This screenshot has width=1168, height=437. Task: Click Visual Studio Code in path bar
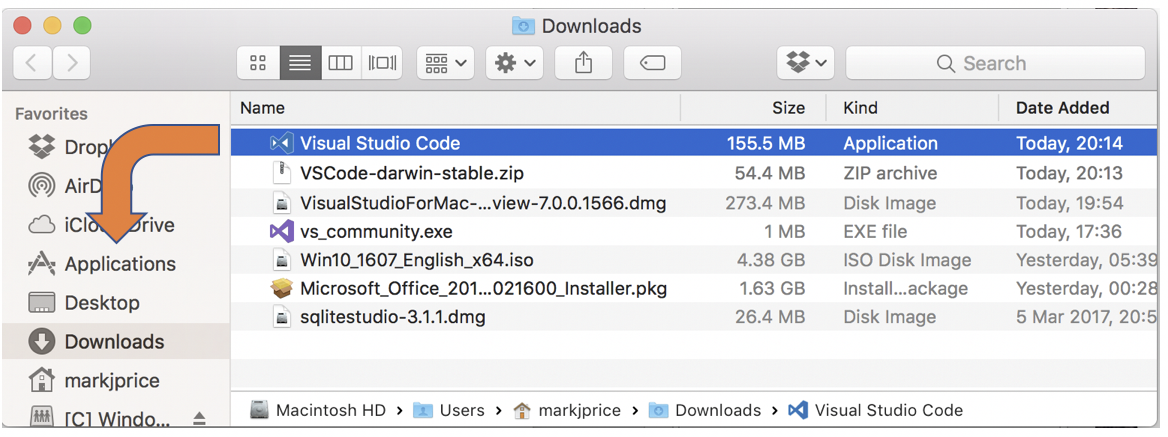pyautogui.click(x=876, y=410)
